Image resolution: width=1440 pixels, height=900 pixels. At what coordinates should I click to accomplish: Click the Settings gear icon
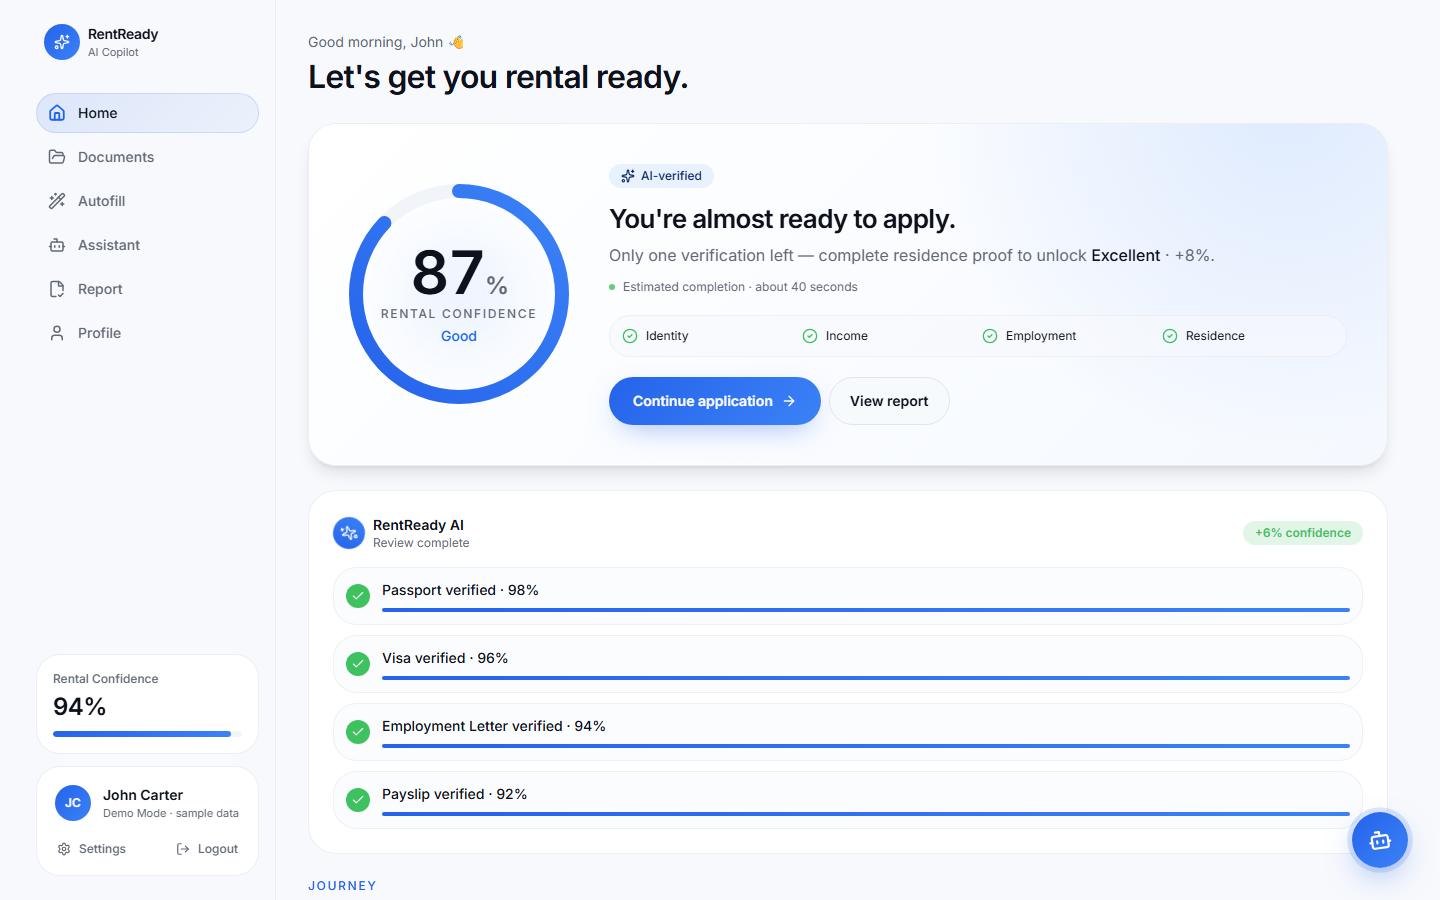tap(64, 849)
